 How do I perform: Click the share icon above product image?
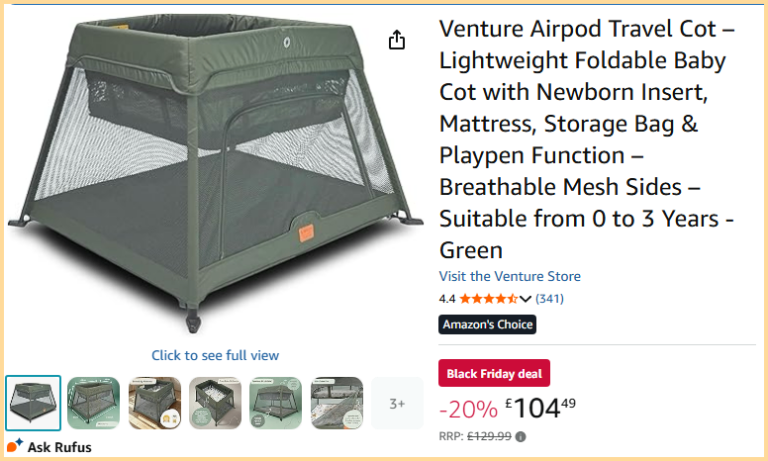point(397,40)
